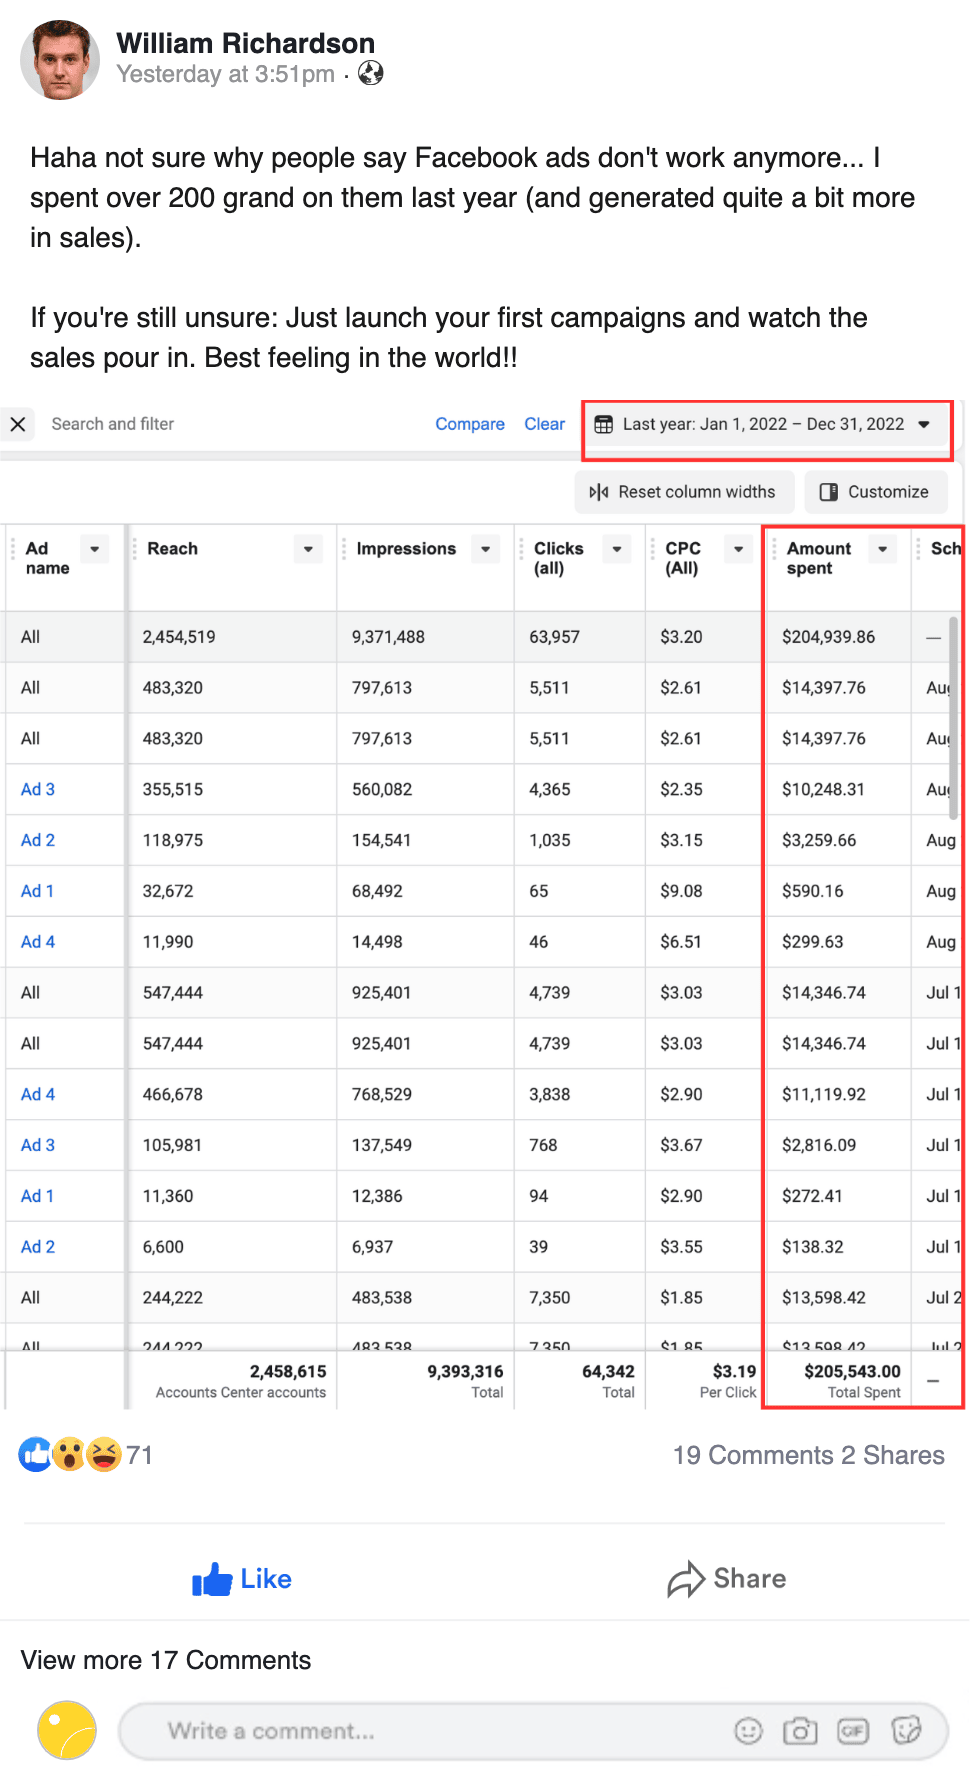Screen dimensions: 970x1778
Task: Select the $204,939.86 amount spent cell
Action: click(x=828, y=637)
